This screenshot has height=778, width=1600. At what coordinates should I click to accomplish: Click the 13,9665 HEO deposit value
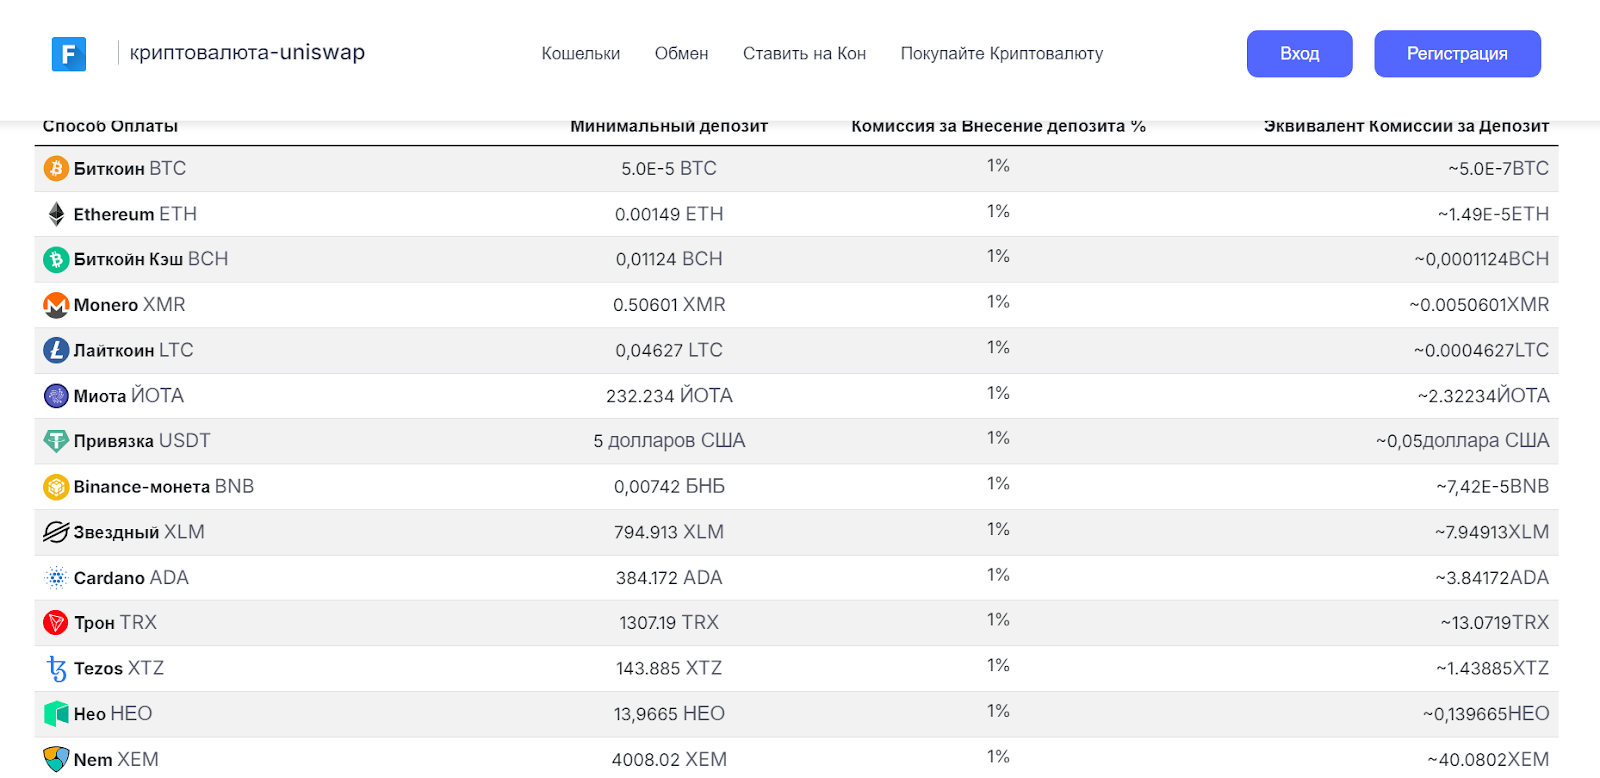pos(669,714)
